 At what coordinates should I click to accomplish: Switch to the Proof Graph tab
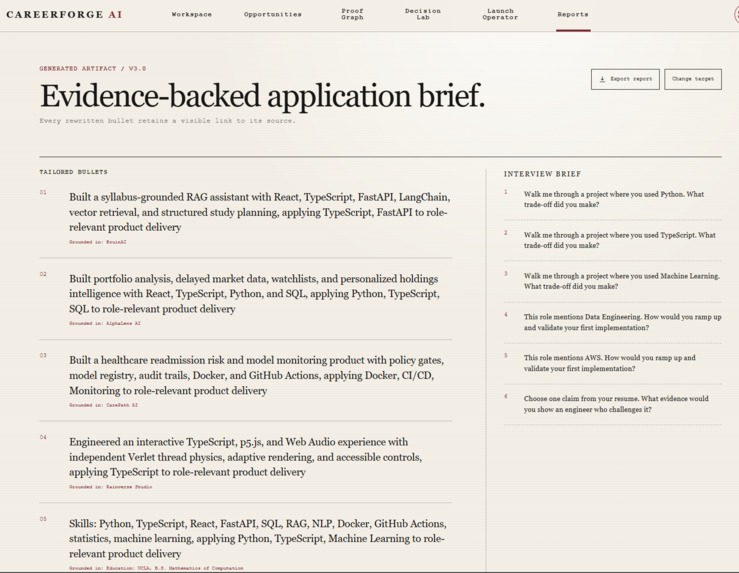click(353, 14)
